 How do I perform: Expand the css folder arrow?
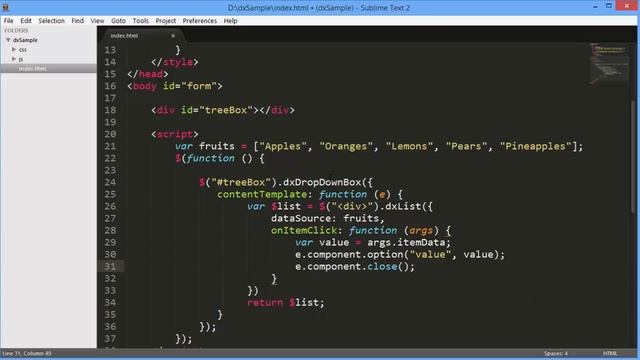tap(14, 49)
